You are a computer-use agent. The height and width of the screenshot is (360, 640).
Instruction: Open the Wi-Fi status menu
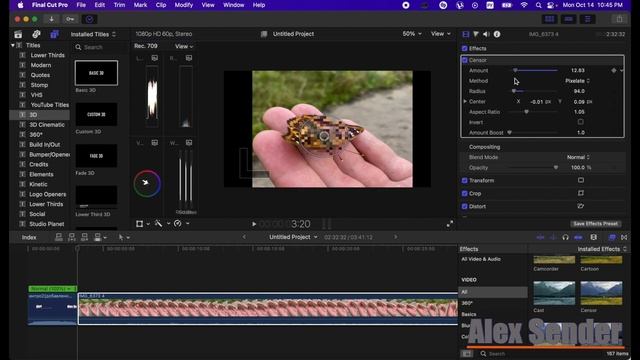click(x=524, y=5)
